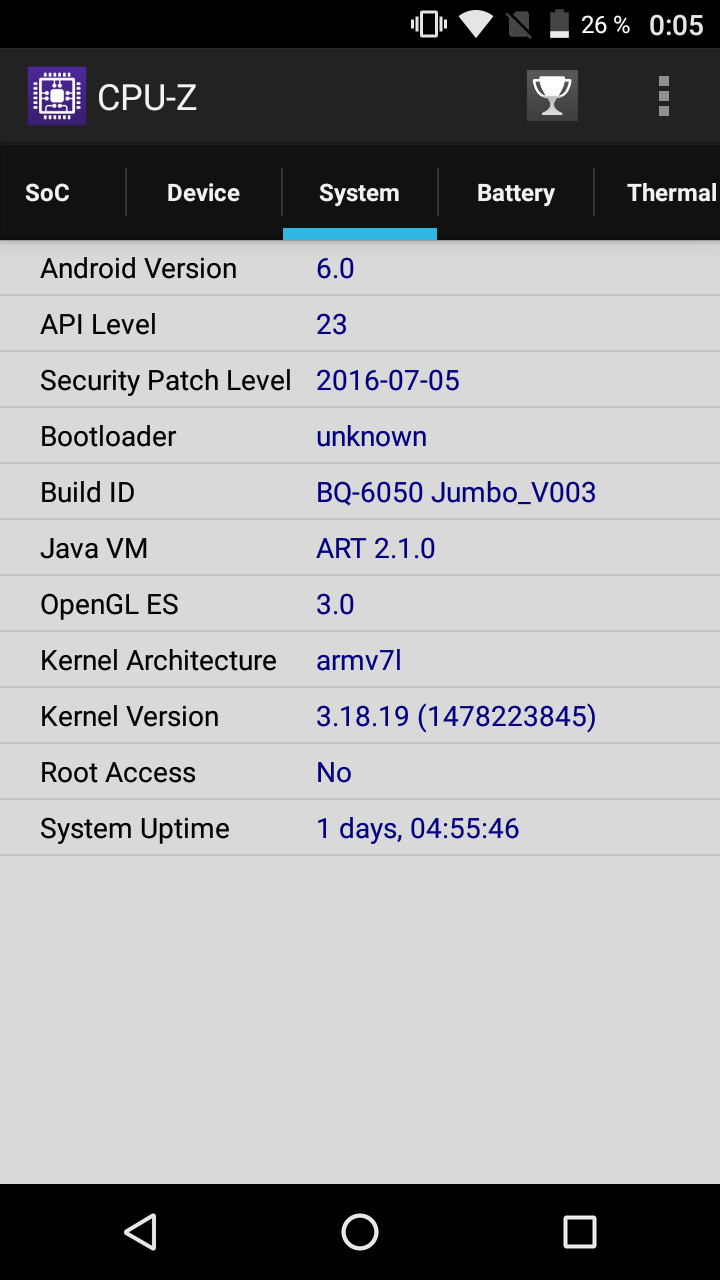Tap the 0:05 clock in status bar

pyautogui.click(x=676, y=25)
